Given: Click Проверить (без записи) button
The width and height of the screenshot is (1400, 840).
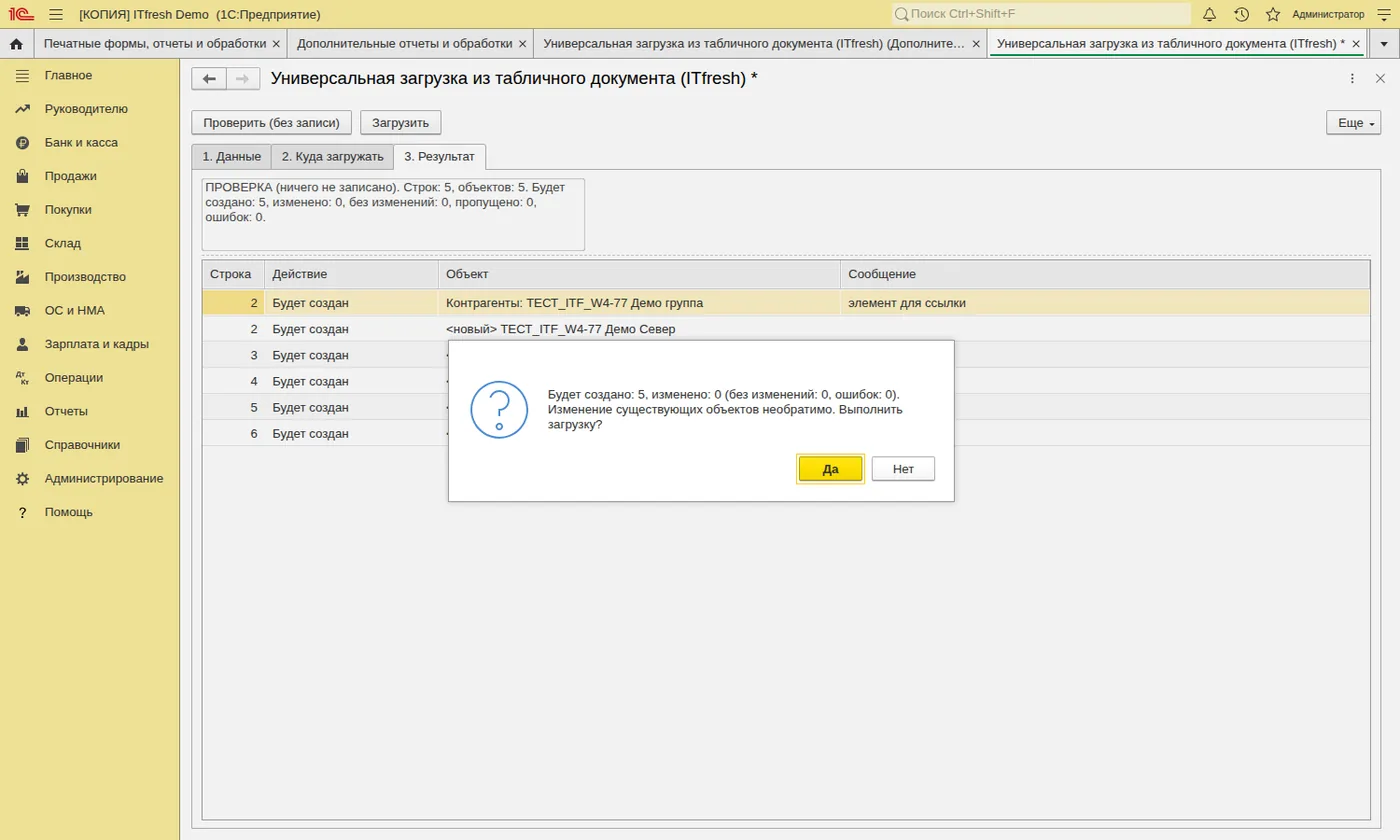Looking at the screenshot, I should pos(272,122).
